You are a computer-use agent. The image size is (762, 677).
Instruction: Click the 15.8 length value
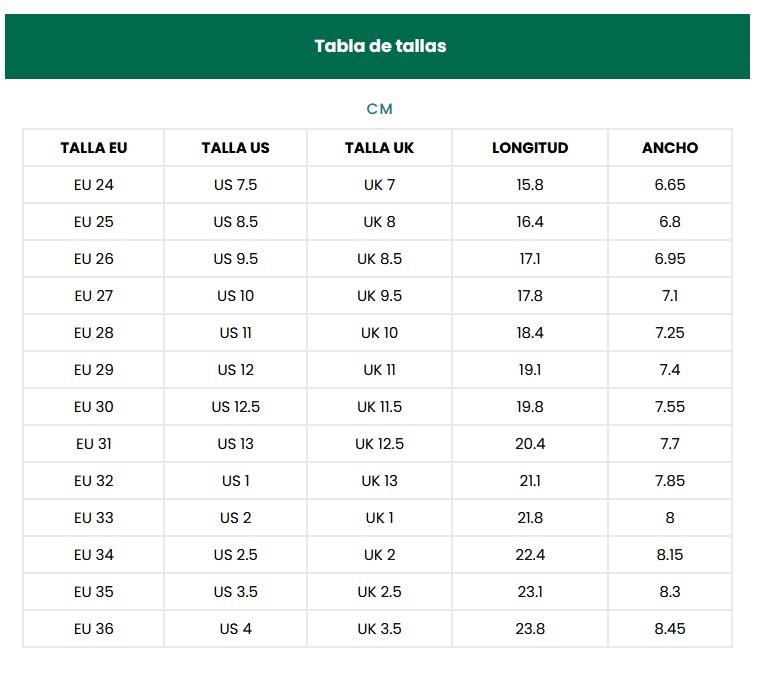tap(530, 185)
